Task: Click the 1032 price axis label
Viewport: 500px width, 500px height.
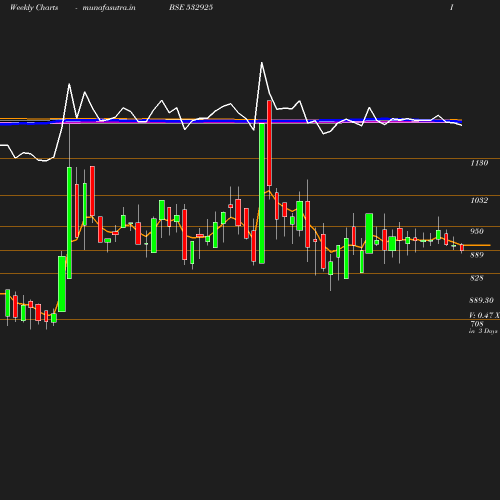Action: 479,200
